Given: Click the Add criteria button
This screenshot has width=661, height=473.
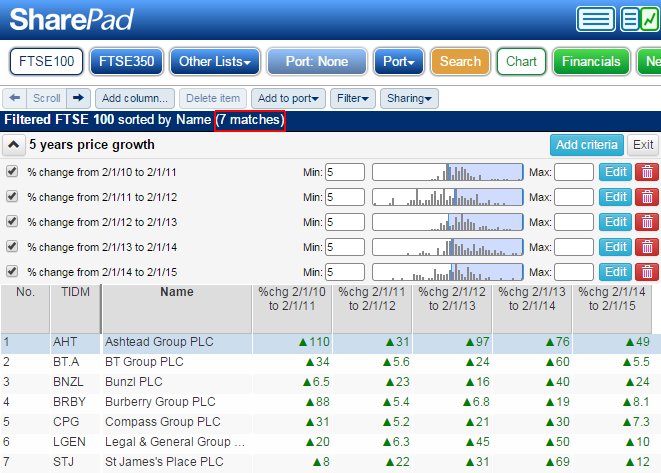Looking at the screenshot, I should click(586, 145).
